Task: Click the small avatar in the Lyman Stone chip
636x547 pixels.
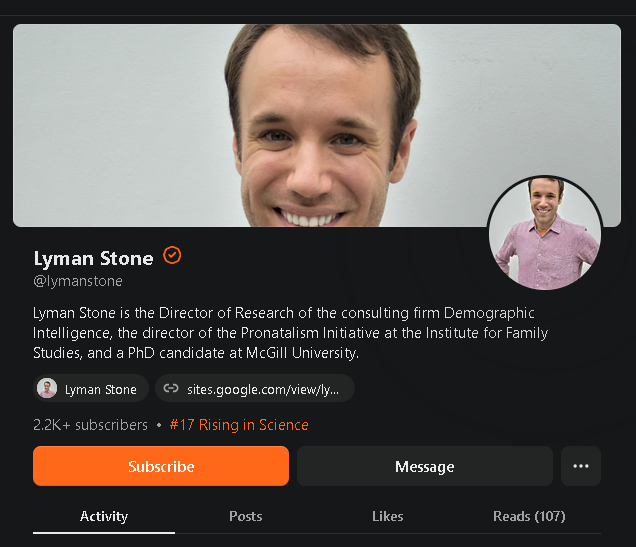Action: (x=47, y=388)
